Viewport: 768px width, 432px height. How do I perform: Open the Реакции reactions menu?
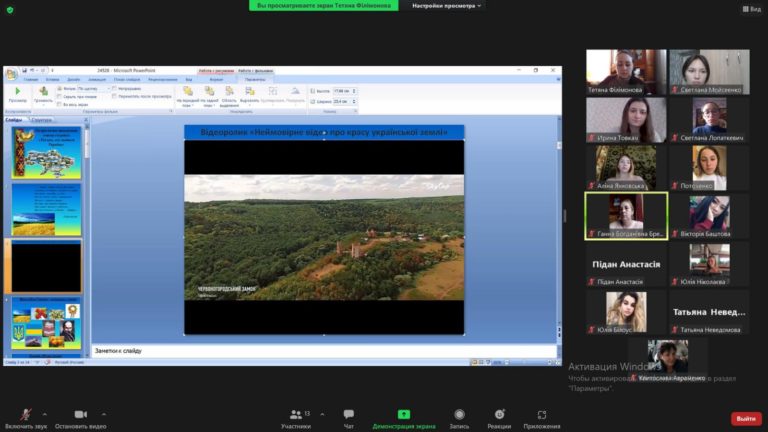point(499,416)
